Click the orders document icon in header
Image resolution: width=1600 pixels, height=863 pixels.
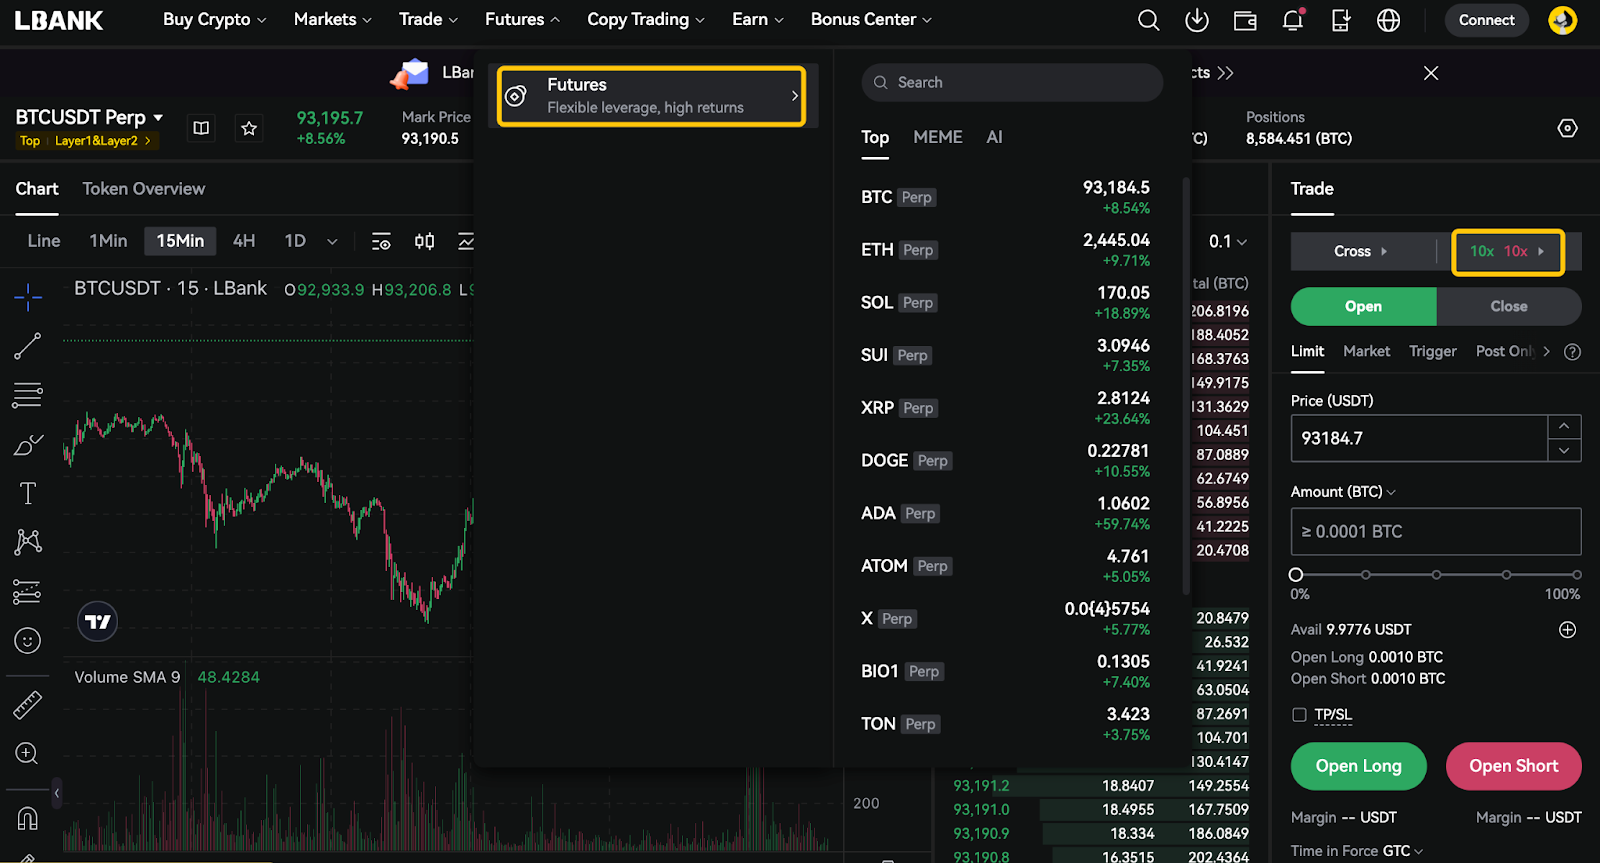coord(1341,20)
